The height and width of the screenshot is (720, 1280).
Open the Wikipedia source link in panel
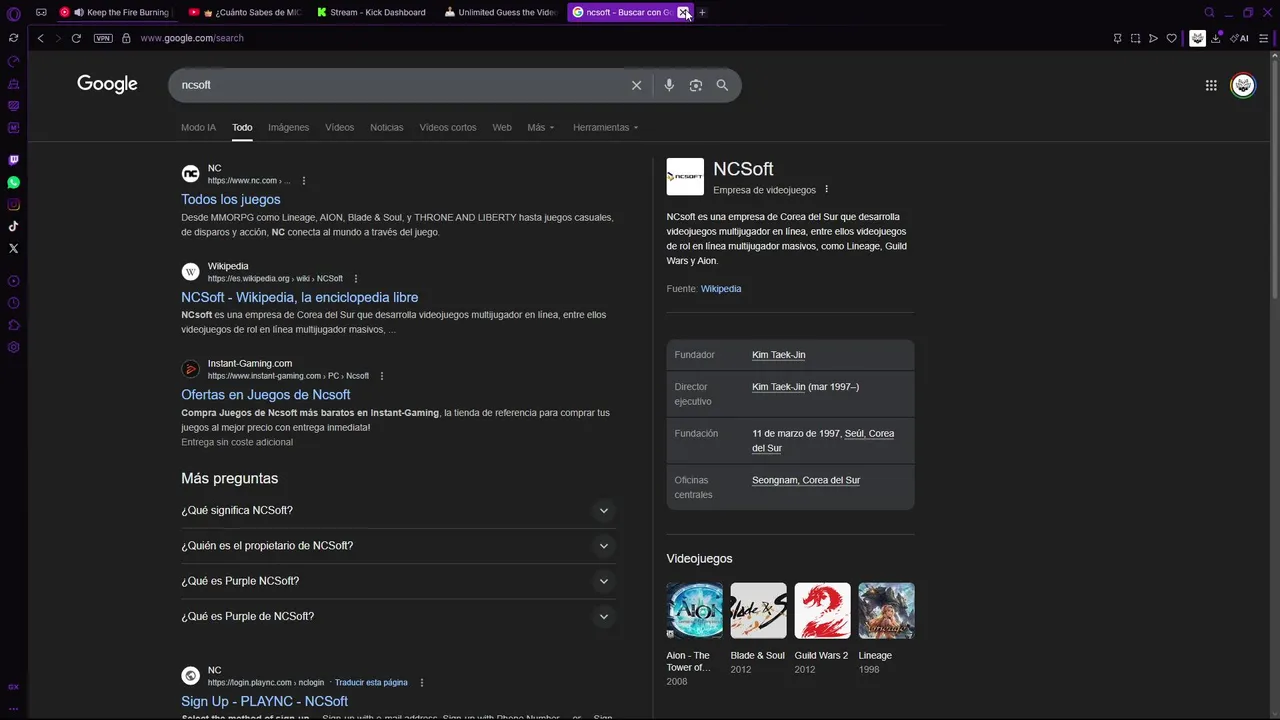click(721, 289)
